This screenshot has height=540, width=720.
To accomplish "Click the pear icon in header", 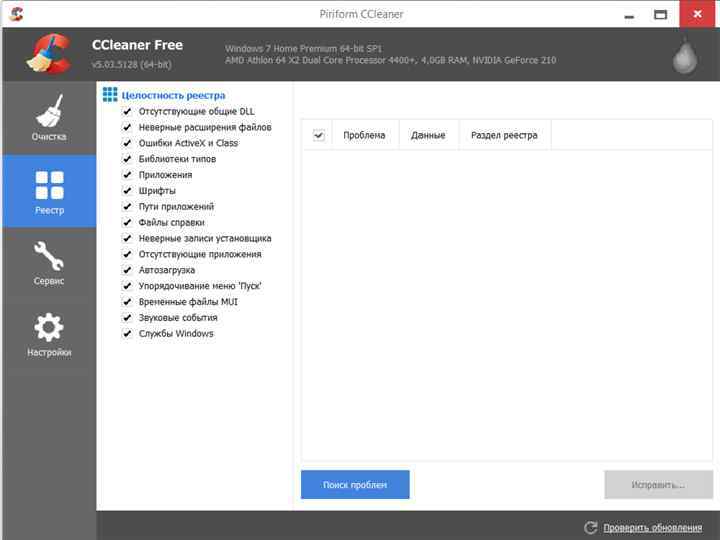I will click(x=685, y=56).
